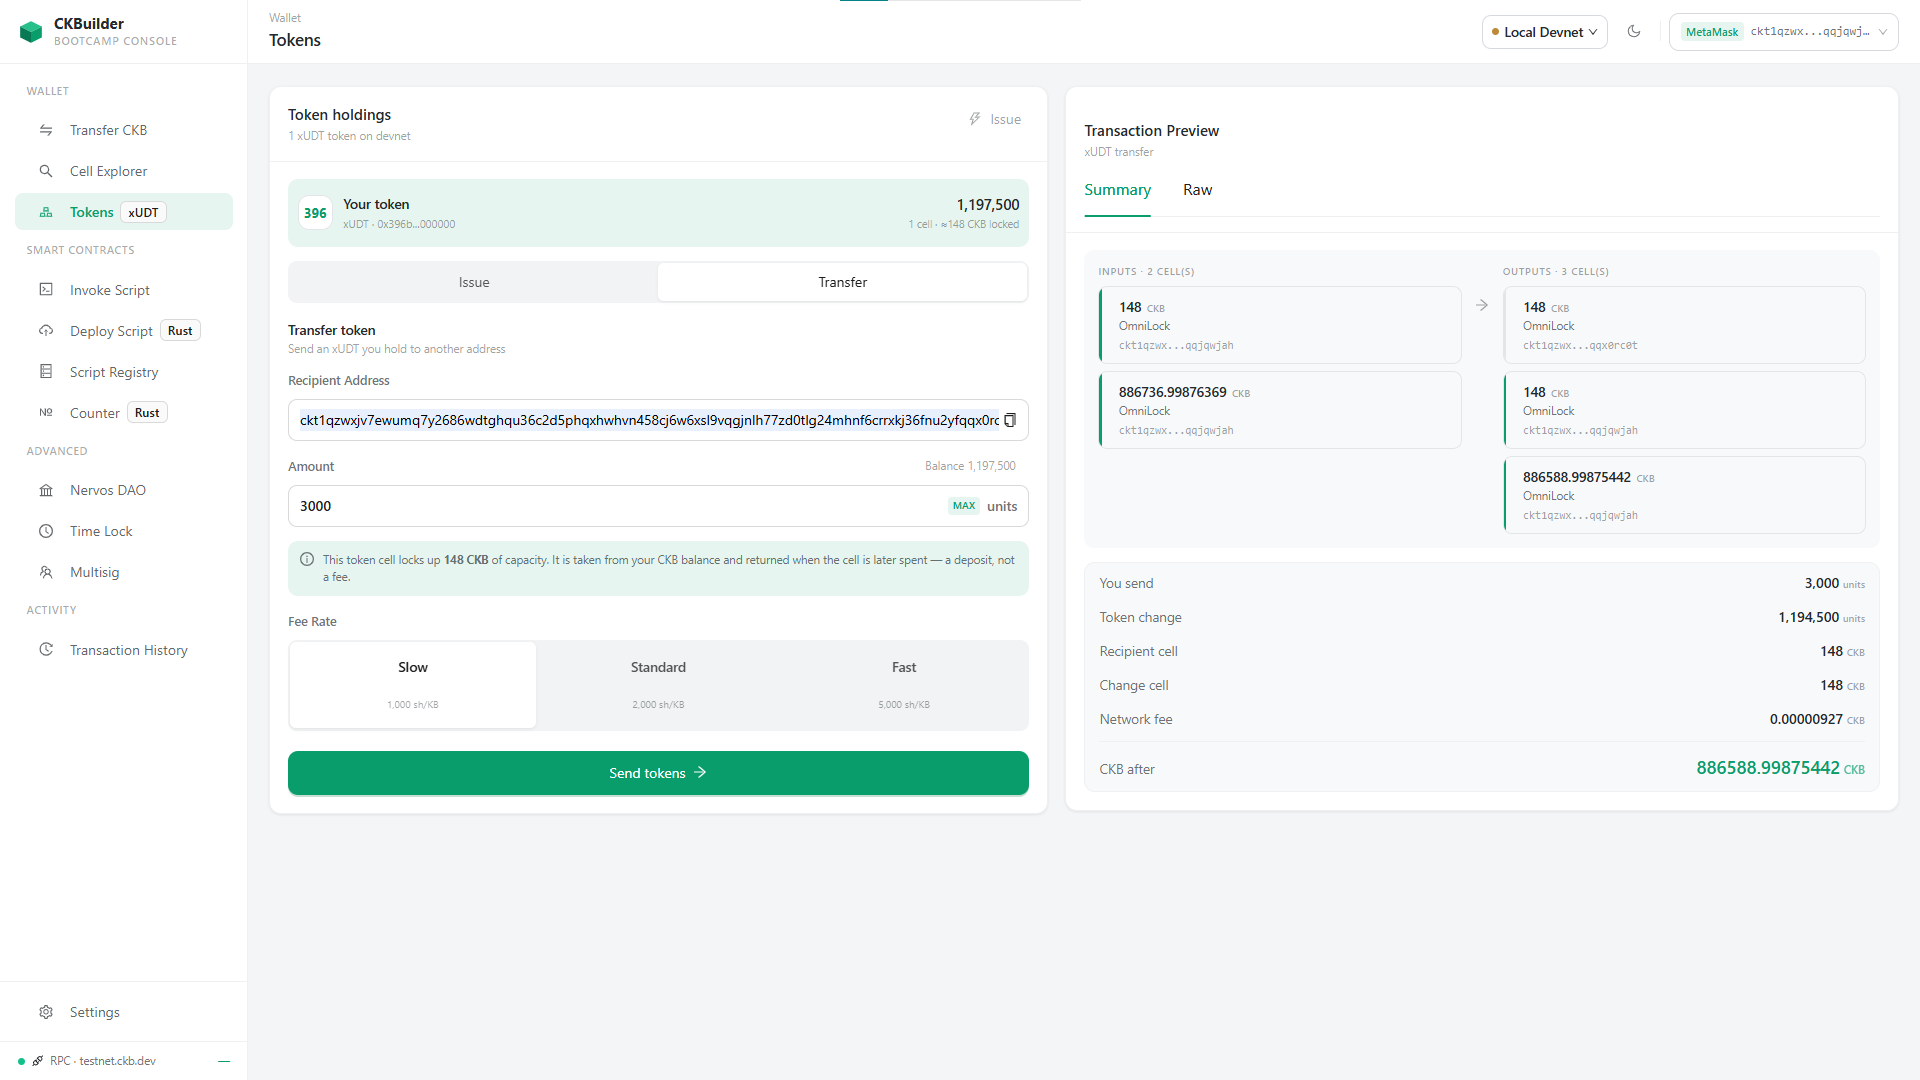Click the Cell Explorer magnifier icon

[46, 171]
